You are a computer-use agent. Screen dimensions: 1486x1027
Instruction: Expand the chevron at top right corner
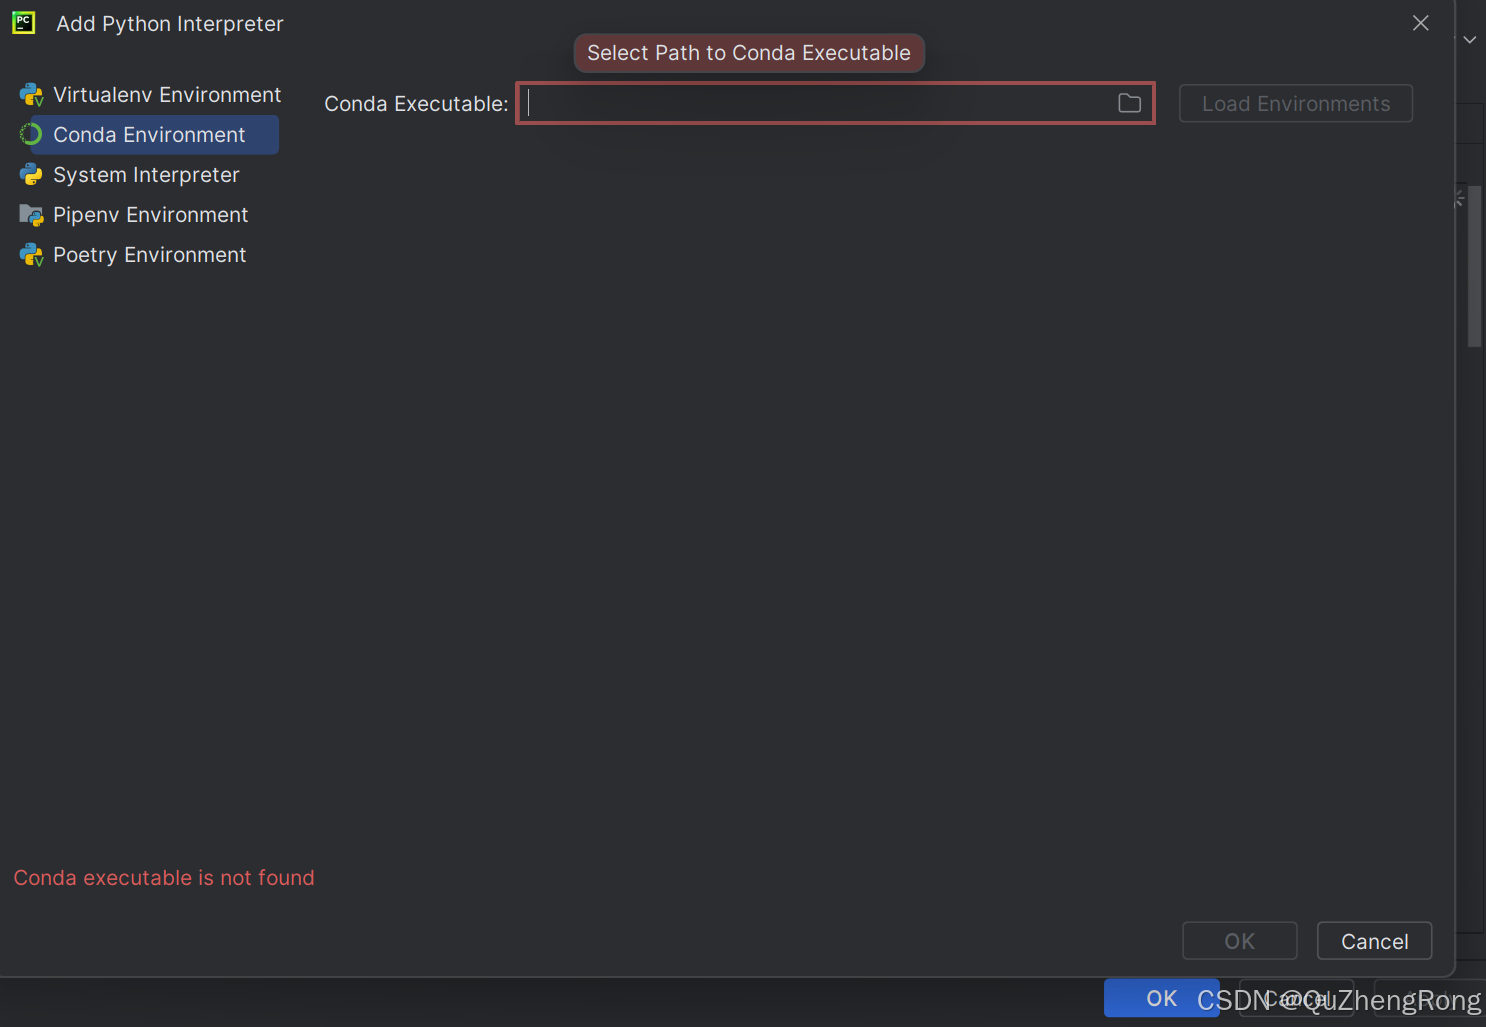coord(1469,39)
